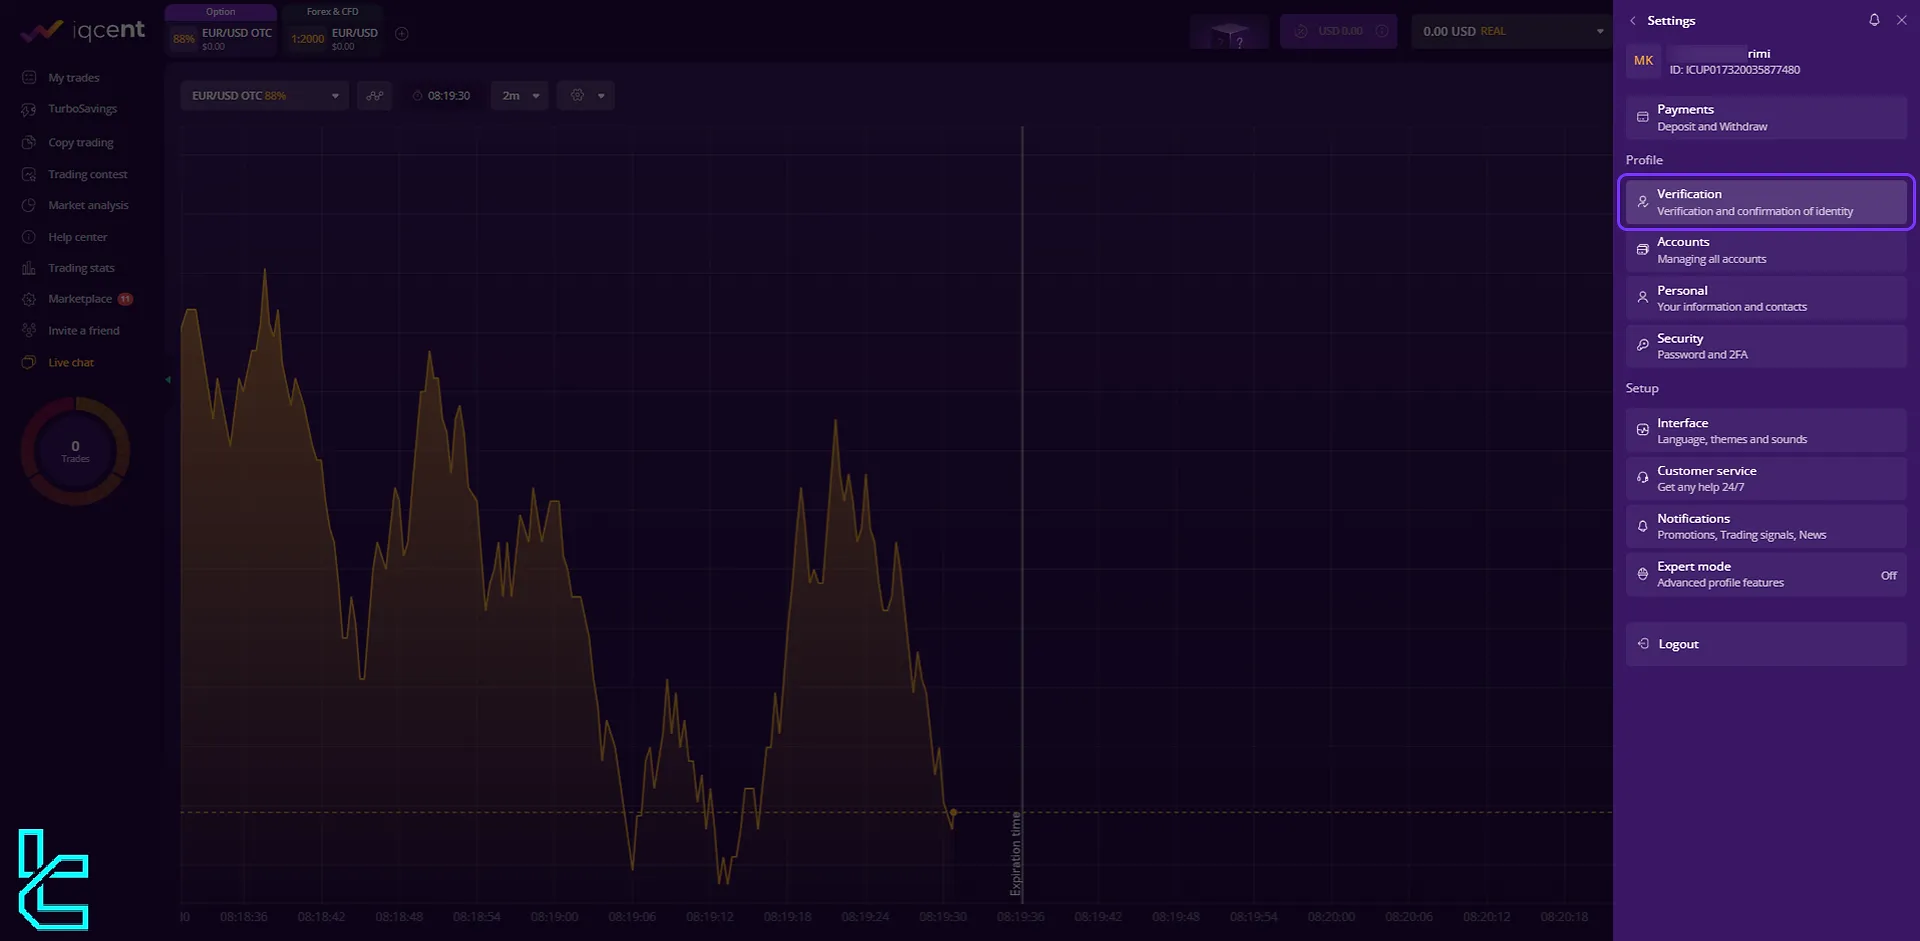The image size is (1920, 941).
Task: Open Security password and 2FA
Action: click(1766, 346)
